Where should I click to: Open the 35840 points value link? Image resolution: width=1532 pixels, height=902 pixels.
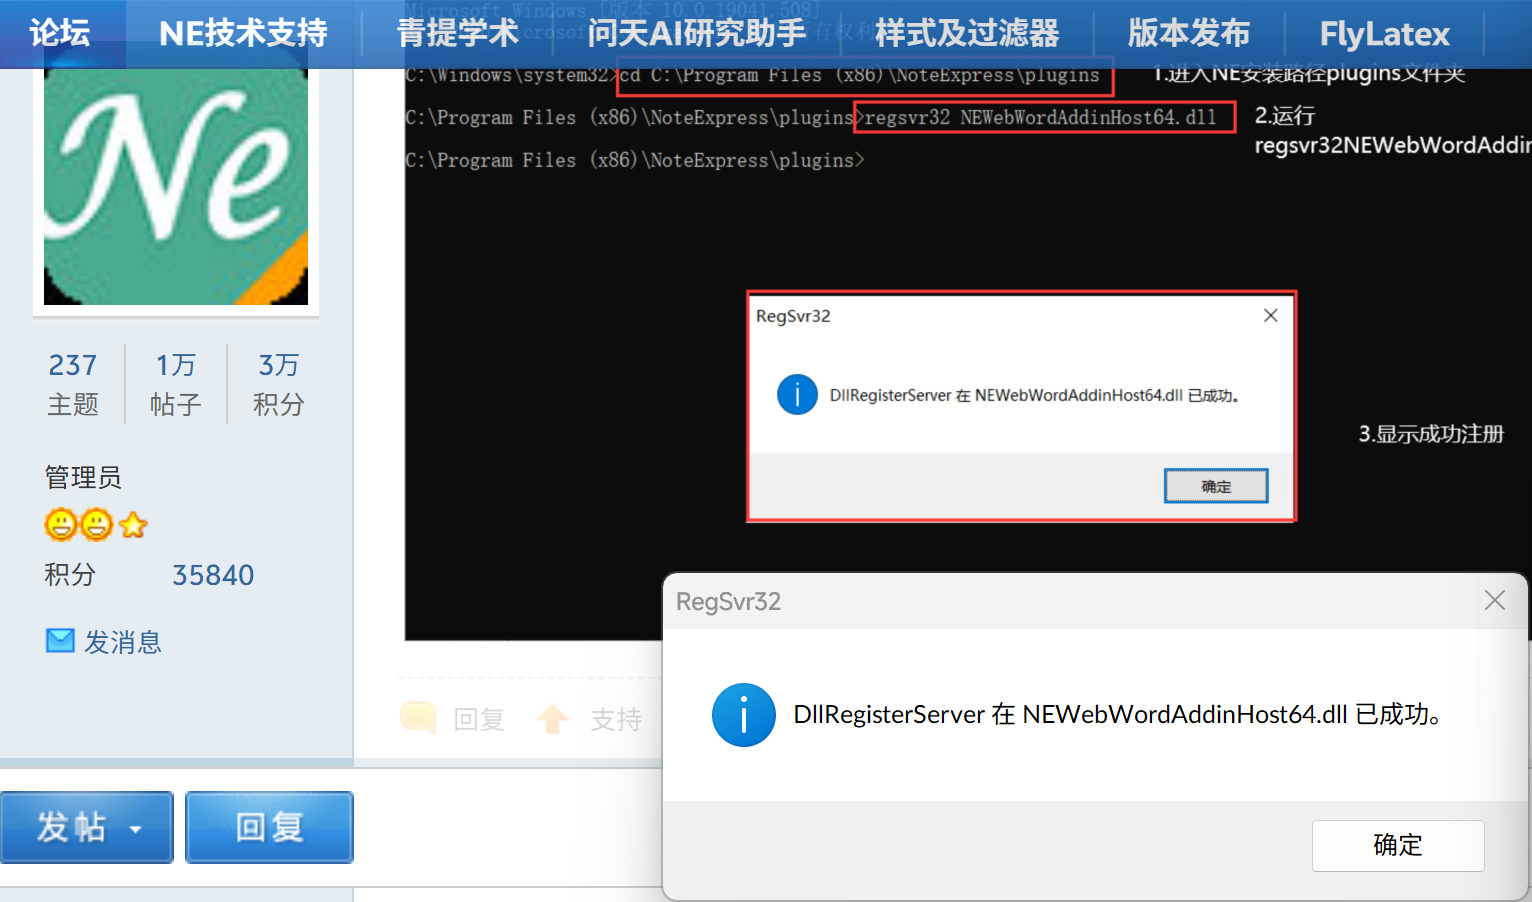pos(213,576)
